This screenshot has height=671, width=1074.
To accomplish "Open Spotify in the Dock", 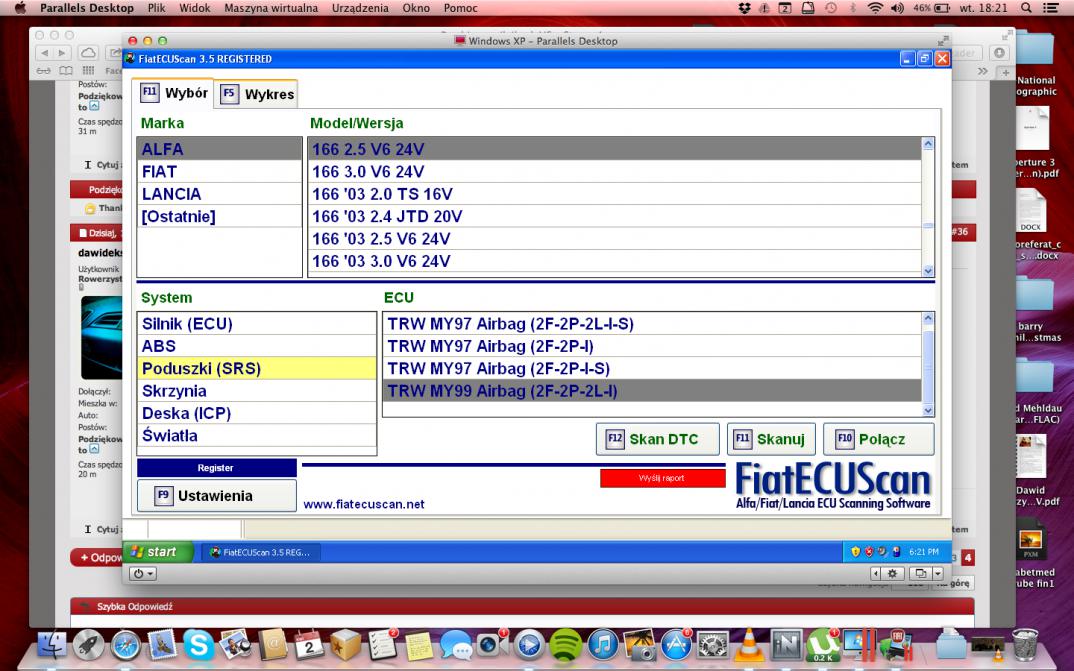I will [566, 644].
